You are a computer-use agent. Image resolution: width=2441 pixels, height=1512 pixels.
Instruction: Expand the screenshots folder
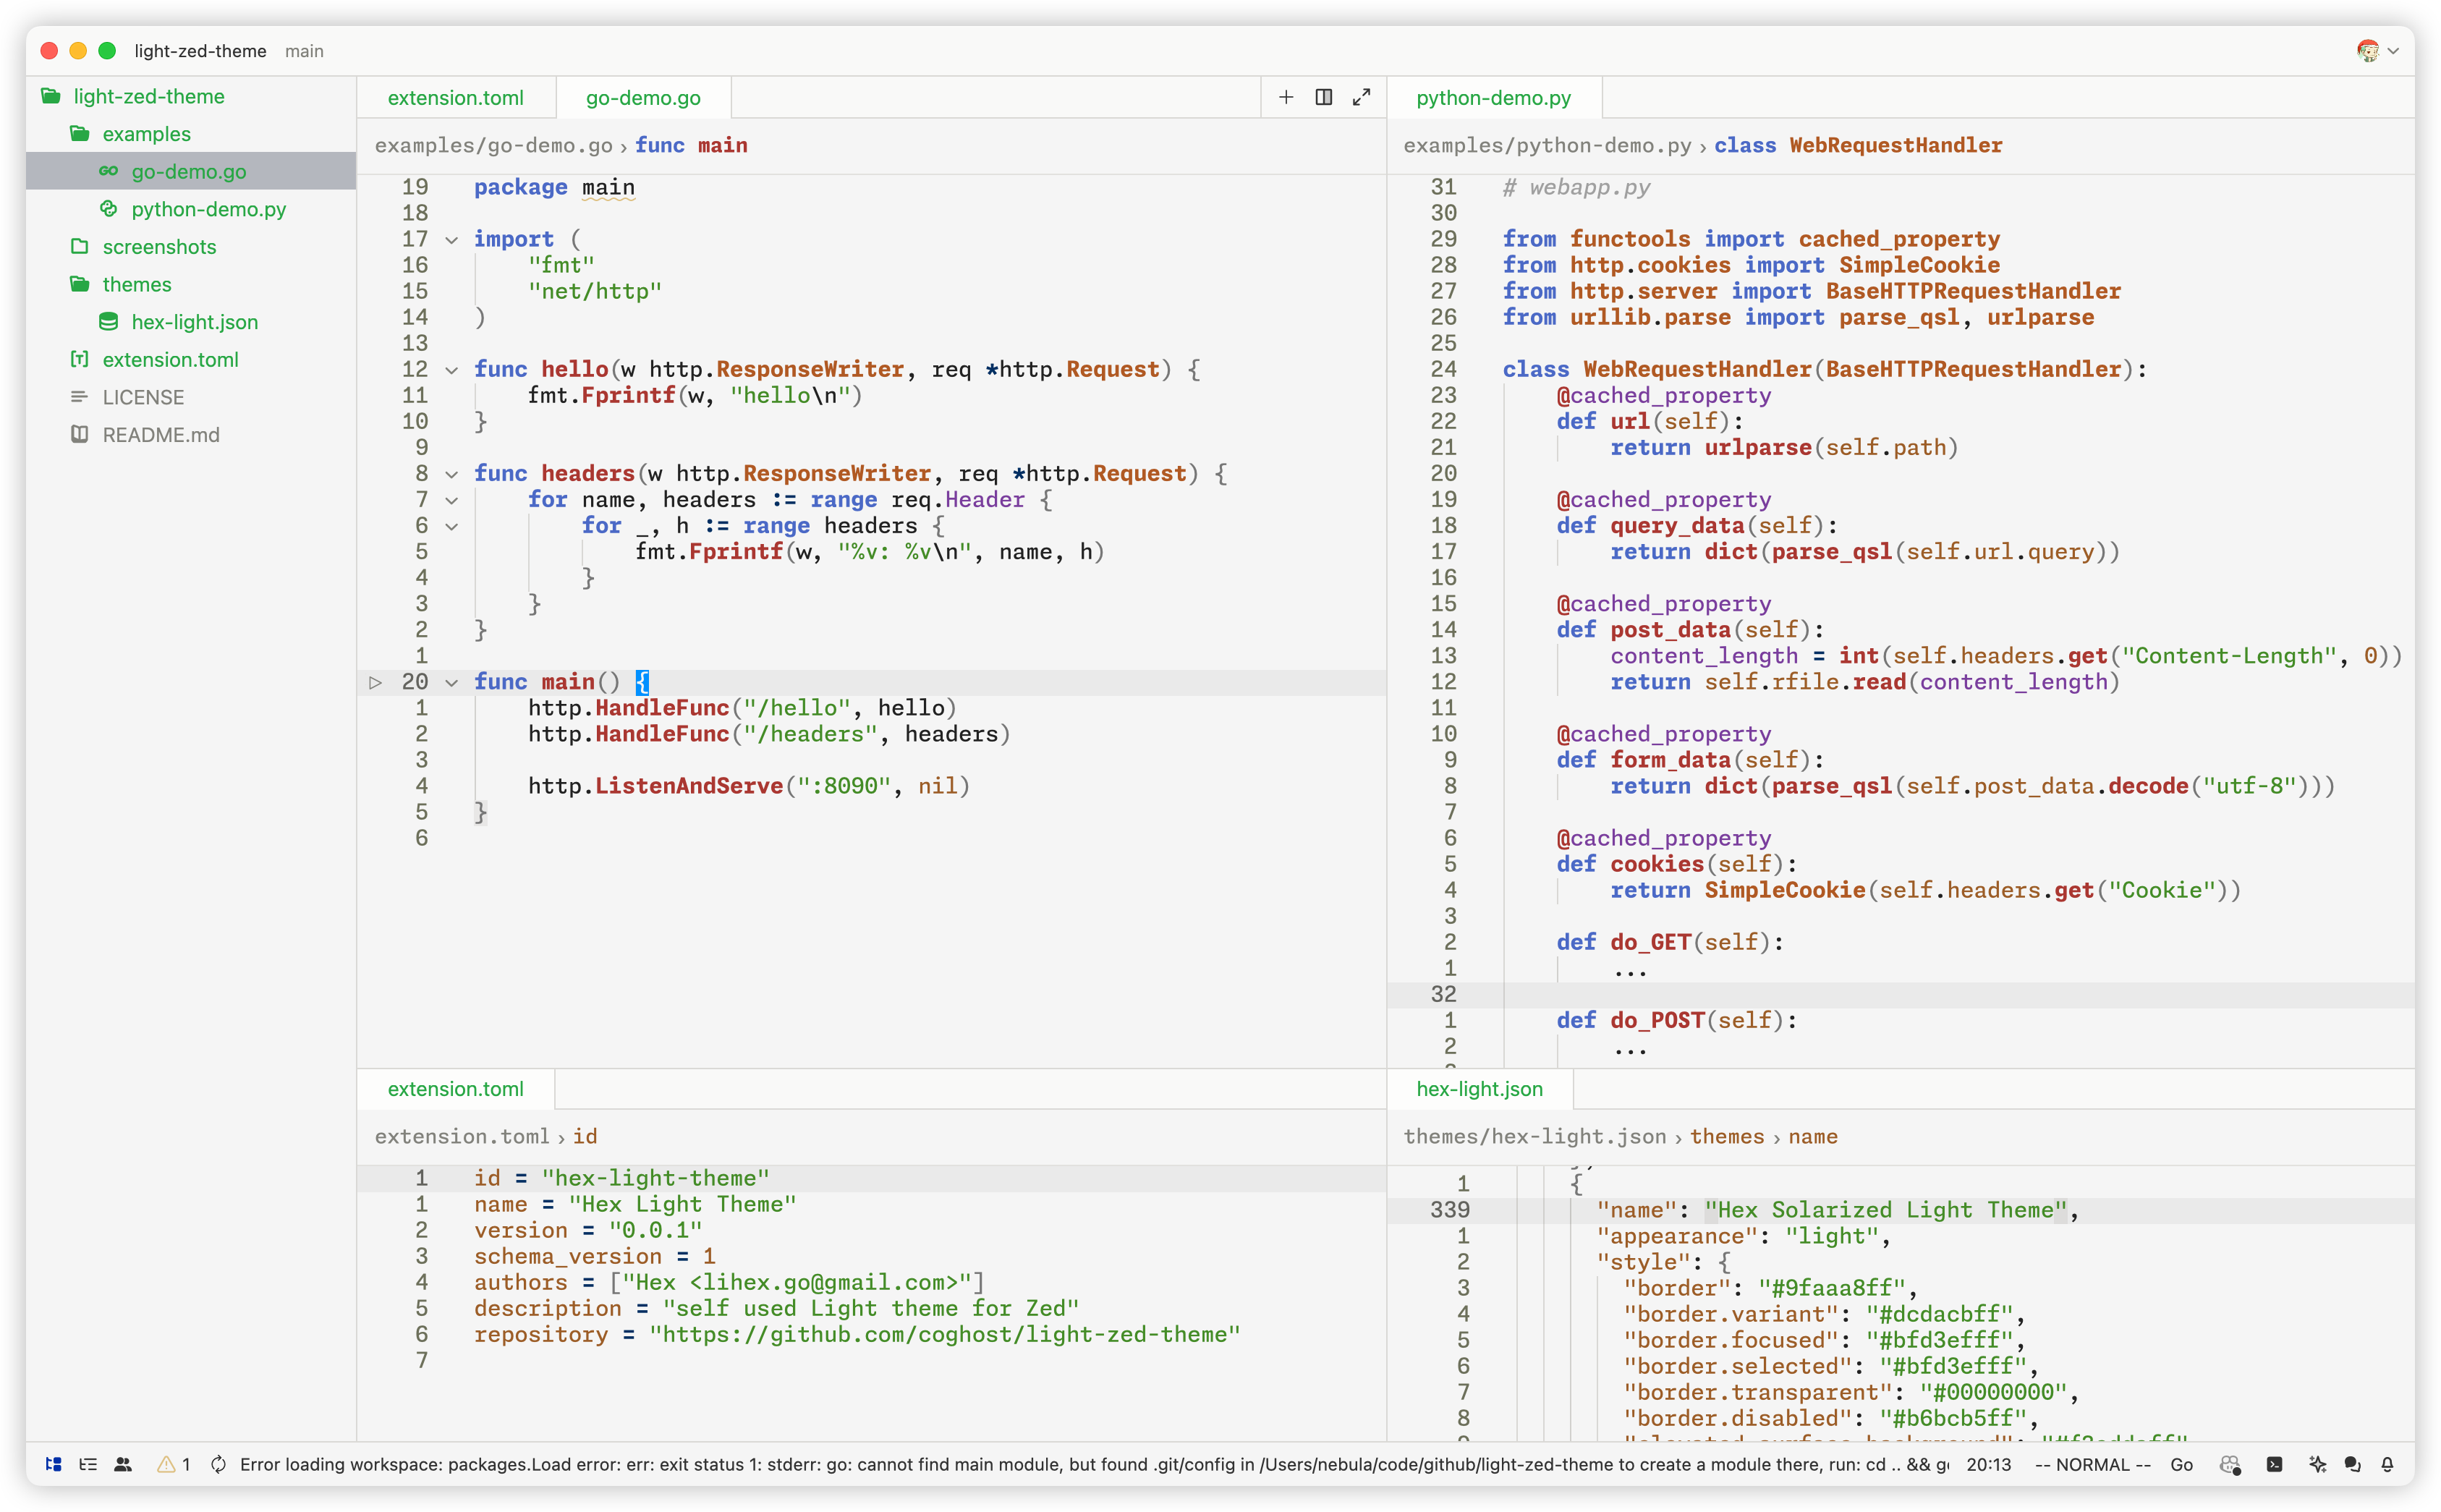pos(159,246)
